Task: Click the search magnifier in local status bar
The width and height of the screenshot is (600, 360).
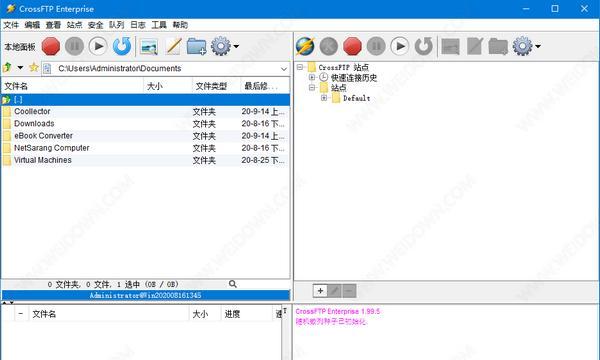Action: [x=233, y=284]
